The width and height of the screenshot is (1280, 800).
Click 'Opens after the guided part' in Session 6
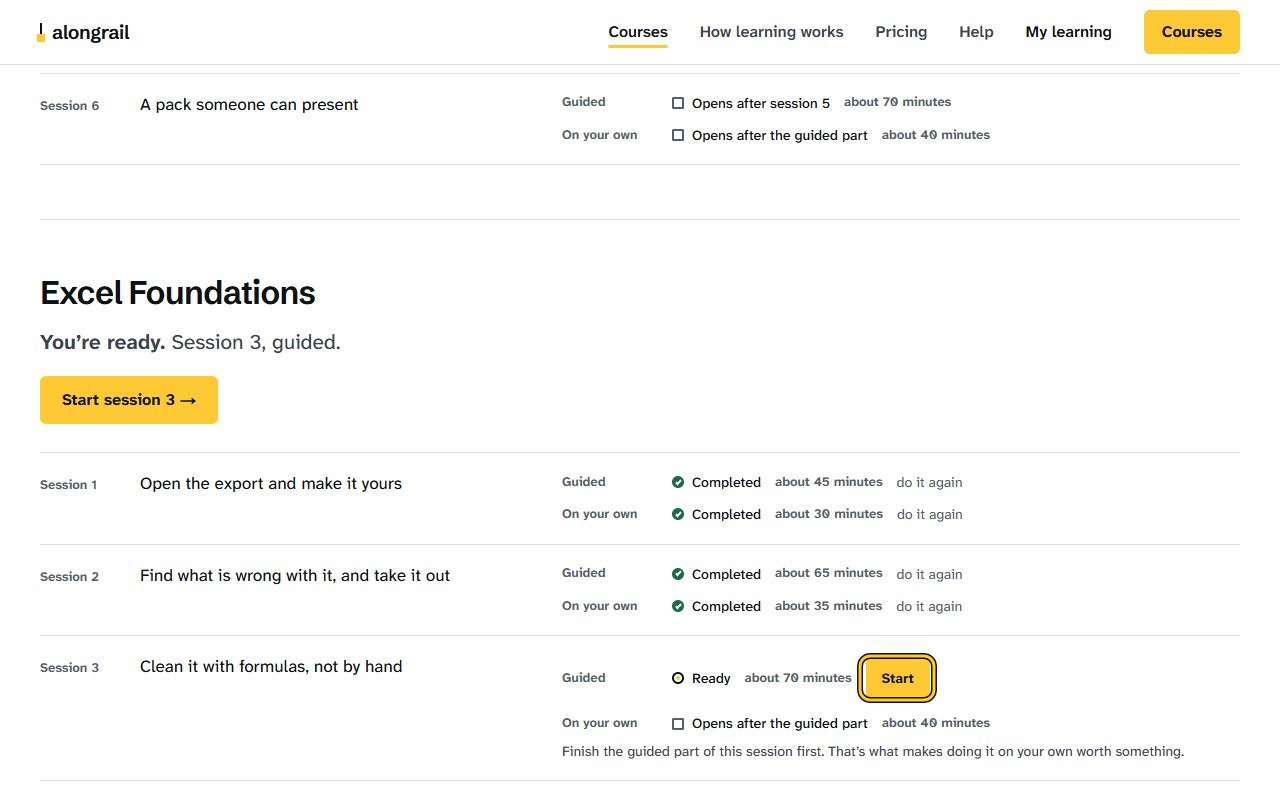780,135
